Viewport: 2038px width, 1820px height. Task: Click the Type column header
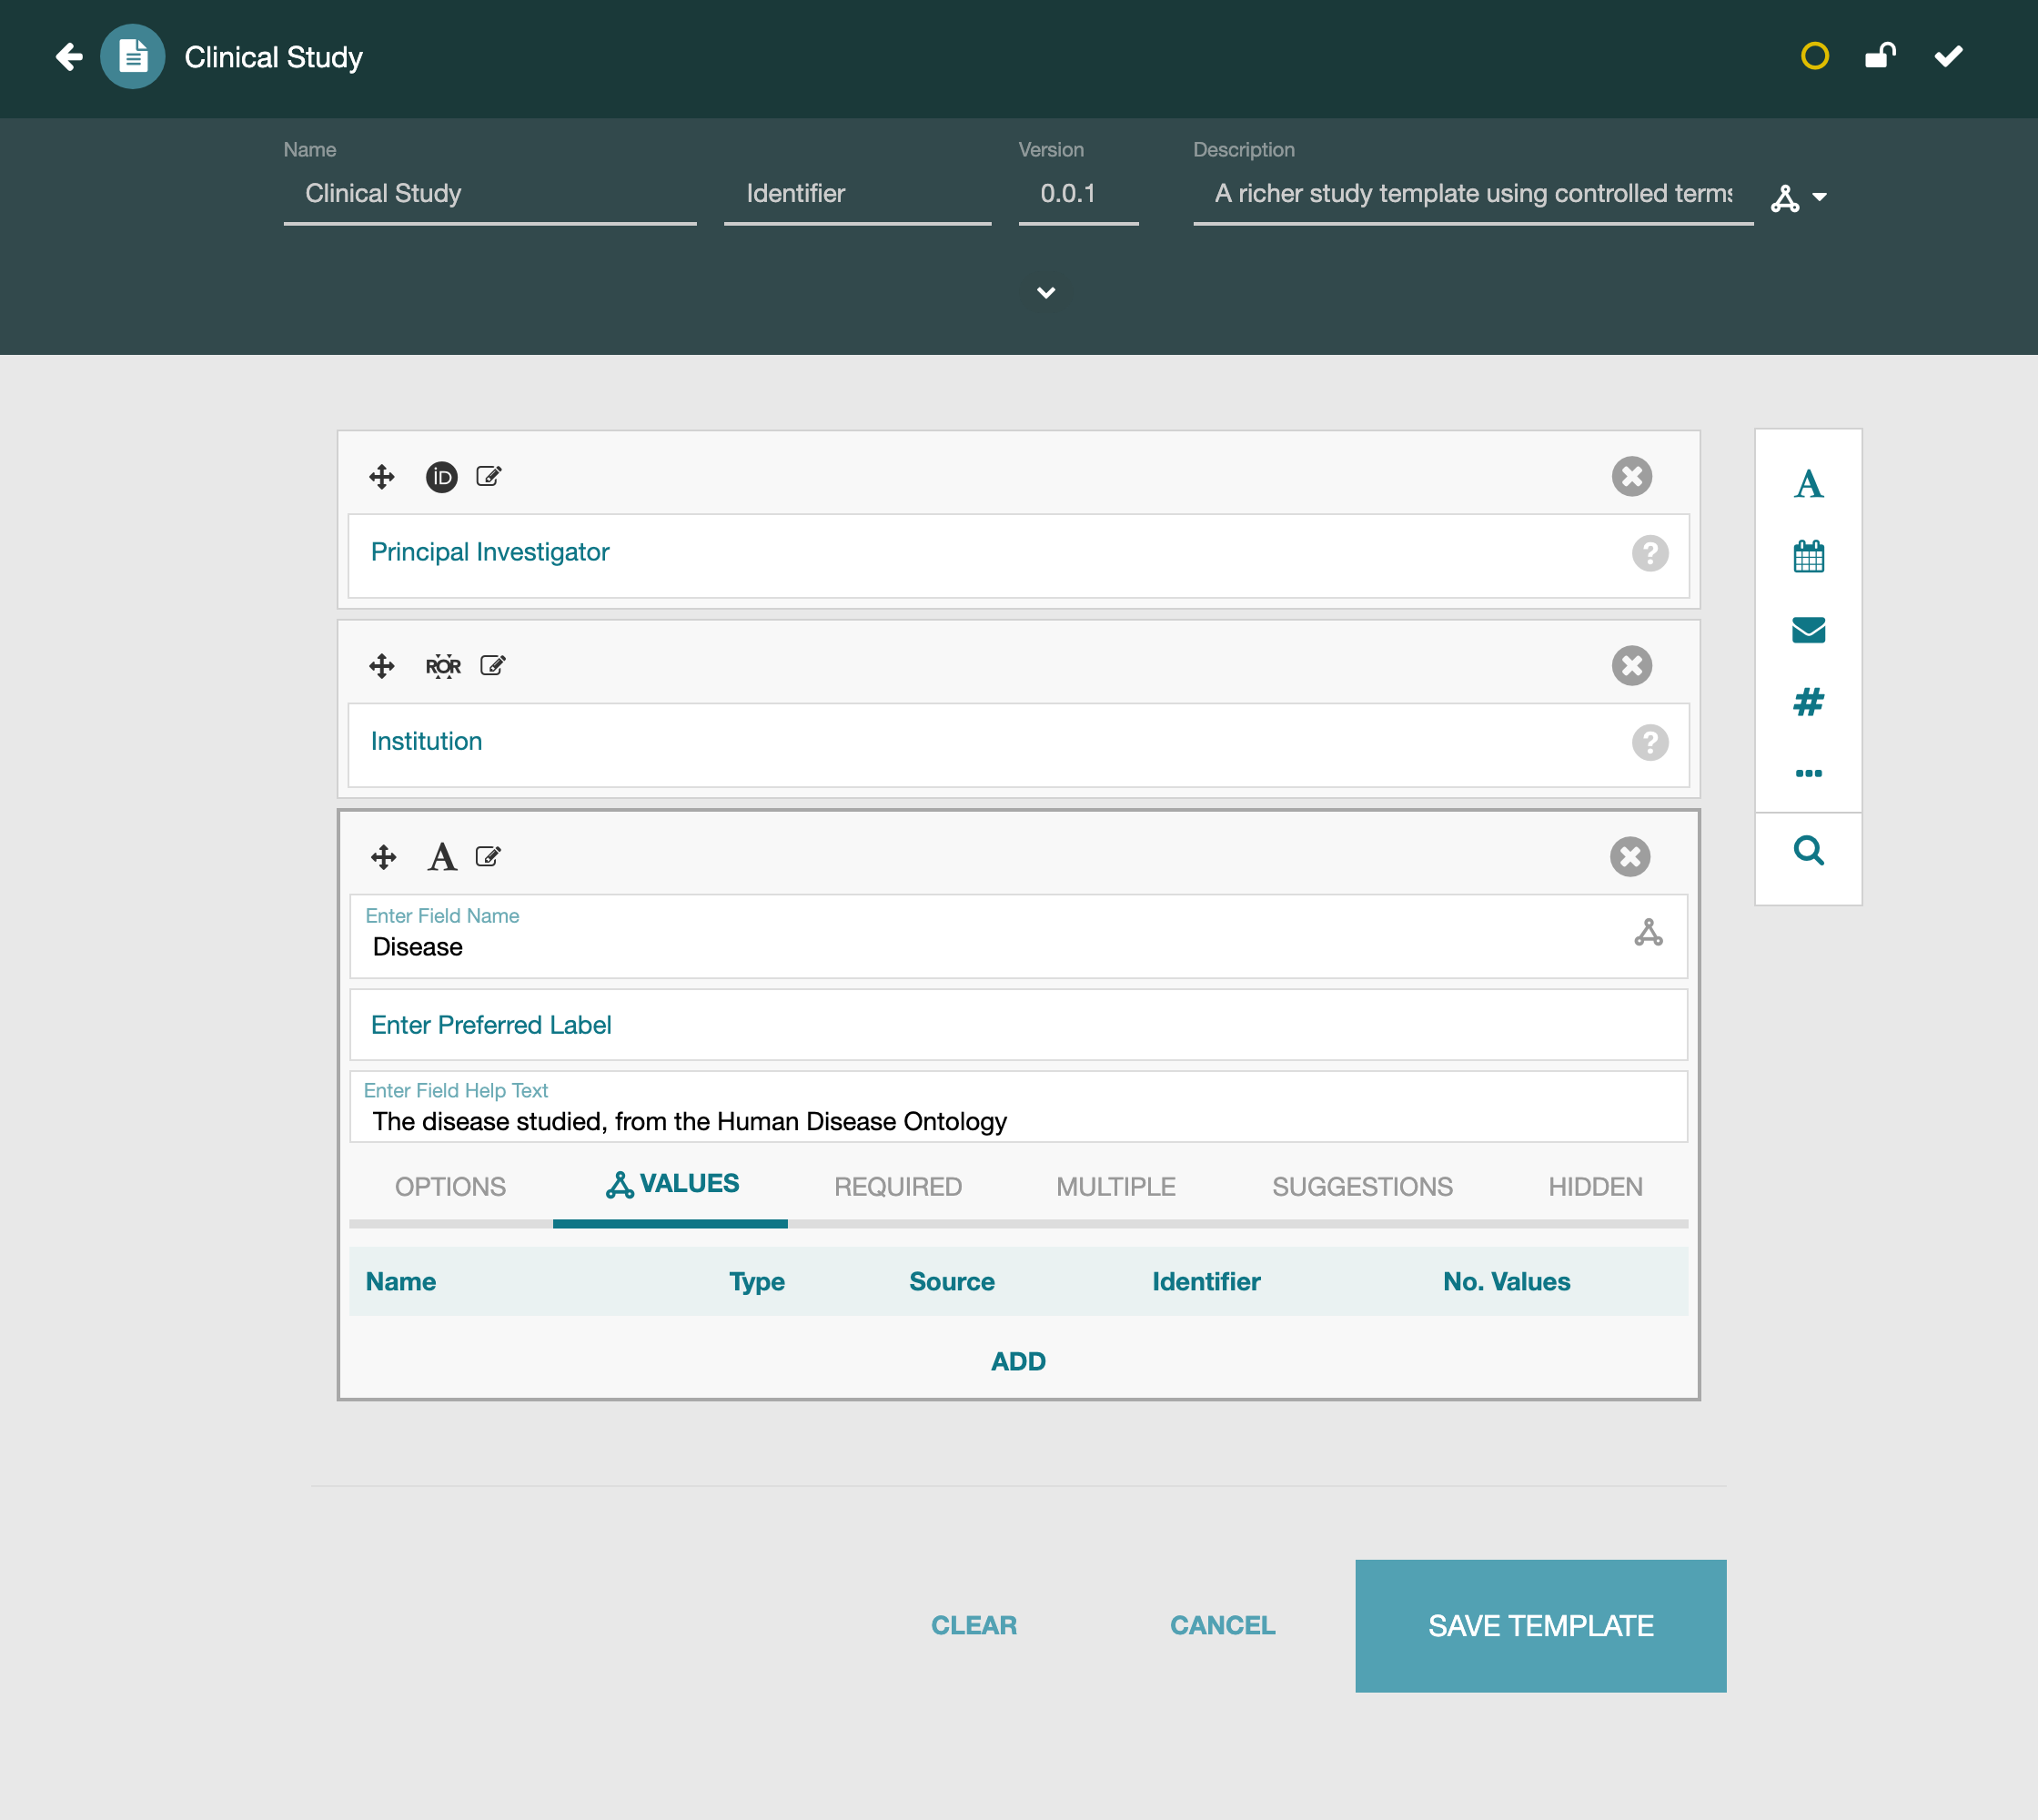tap(757, 1282)
